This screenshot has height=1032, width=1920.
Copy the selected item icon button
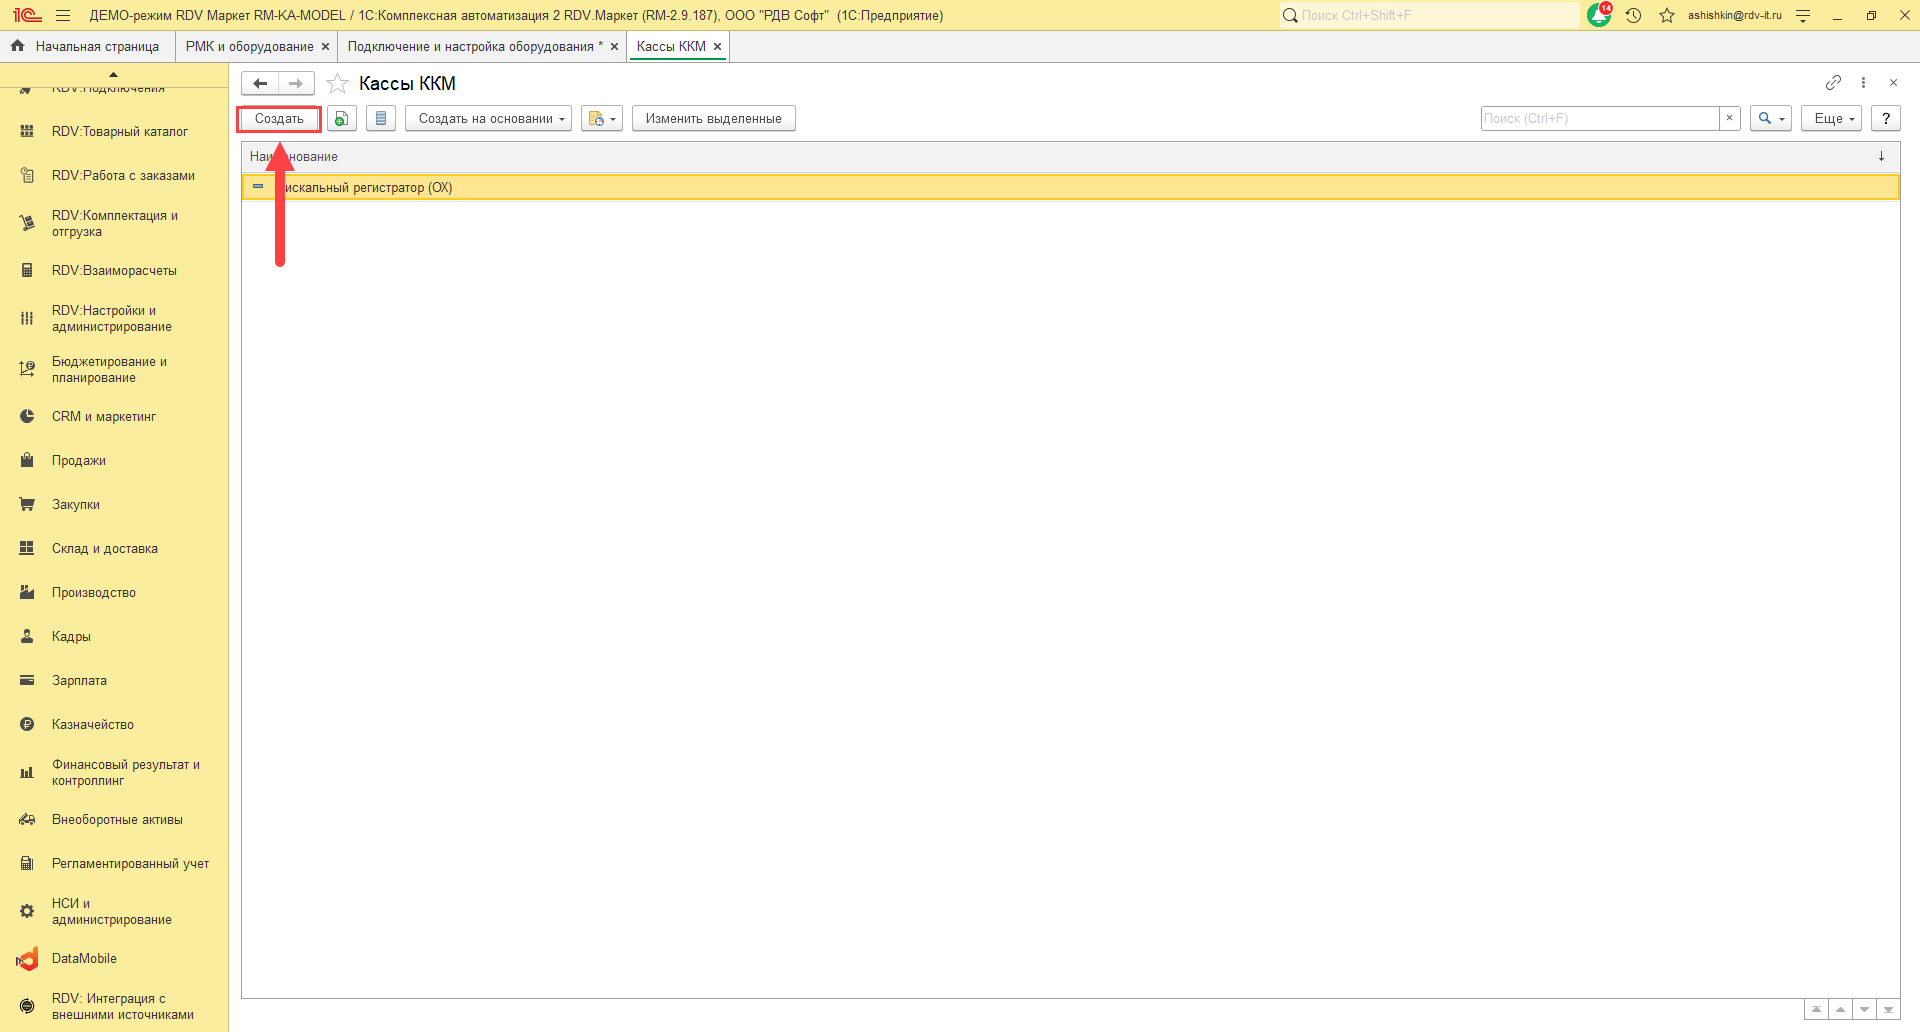tap(342, 118)
